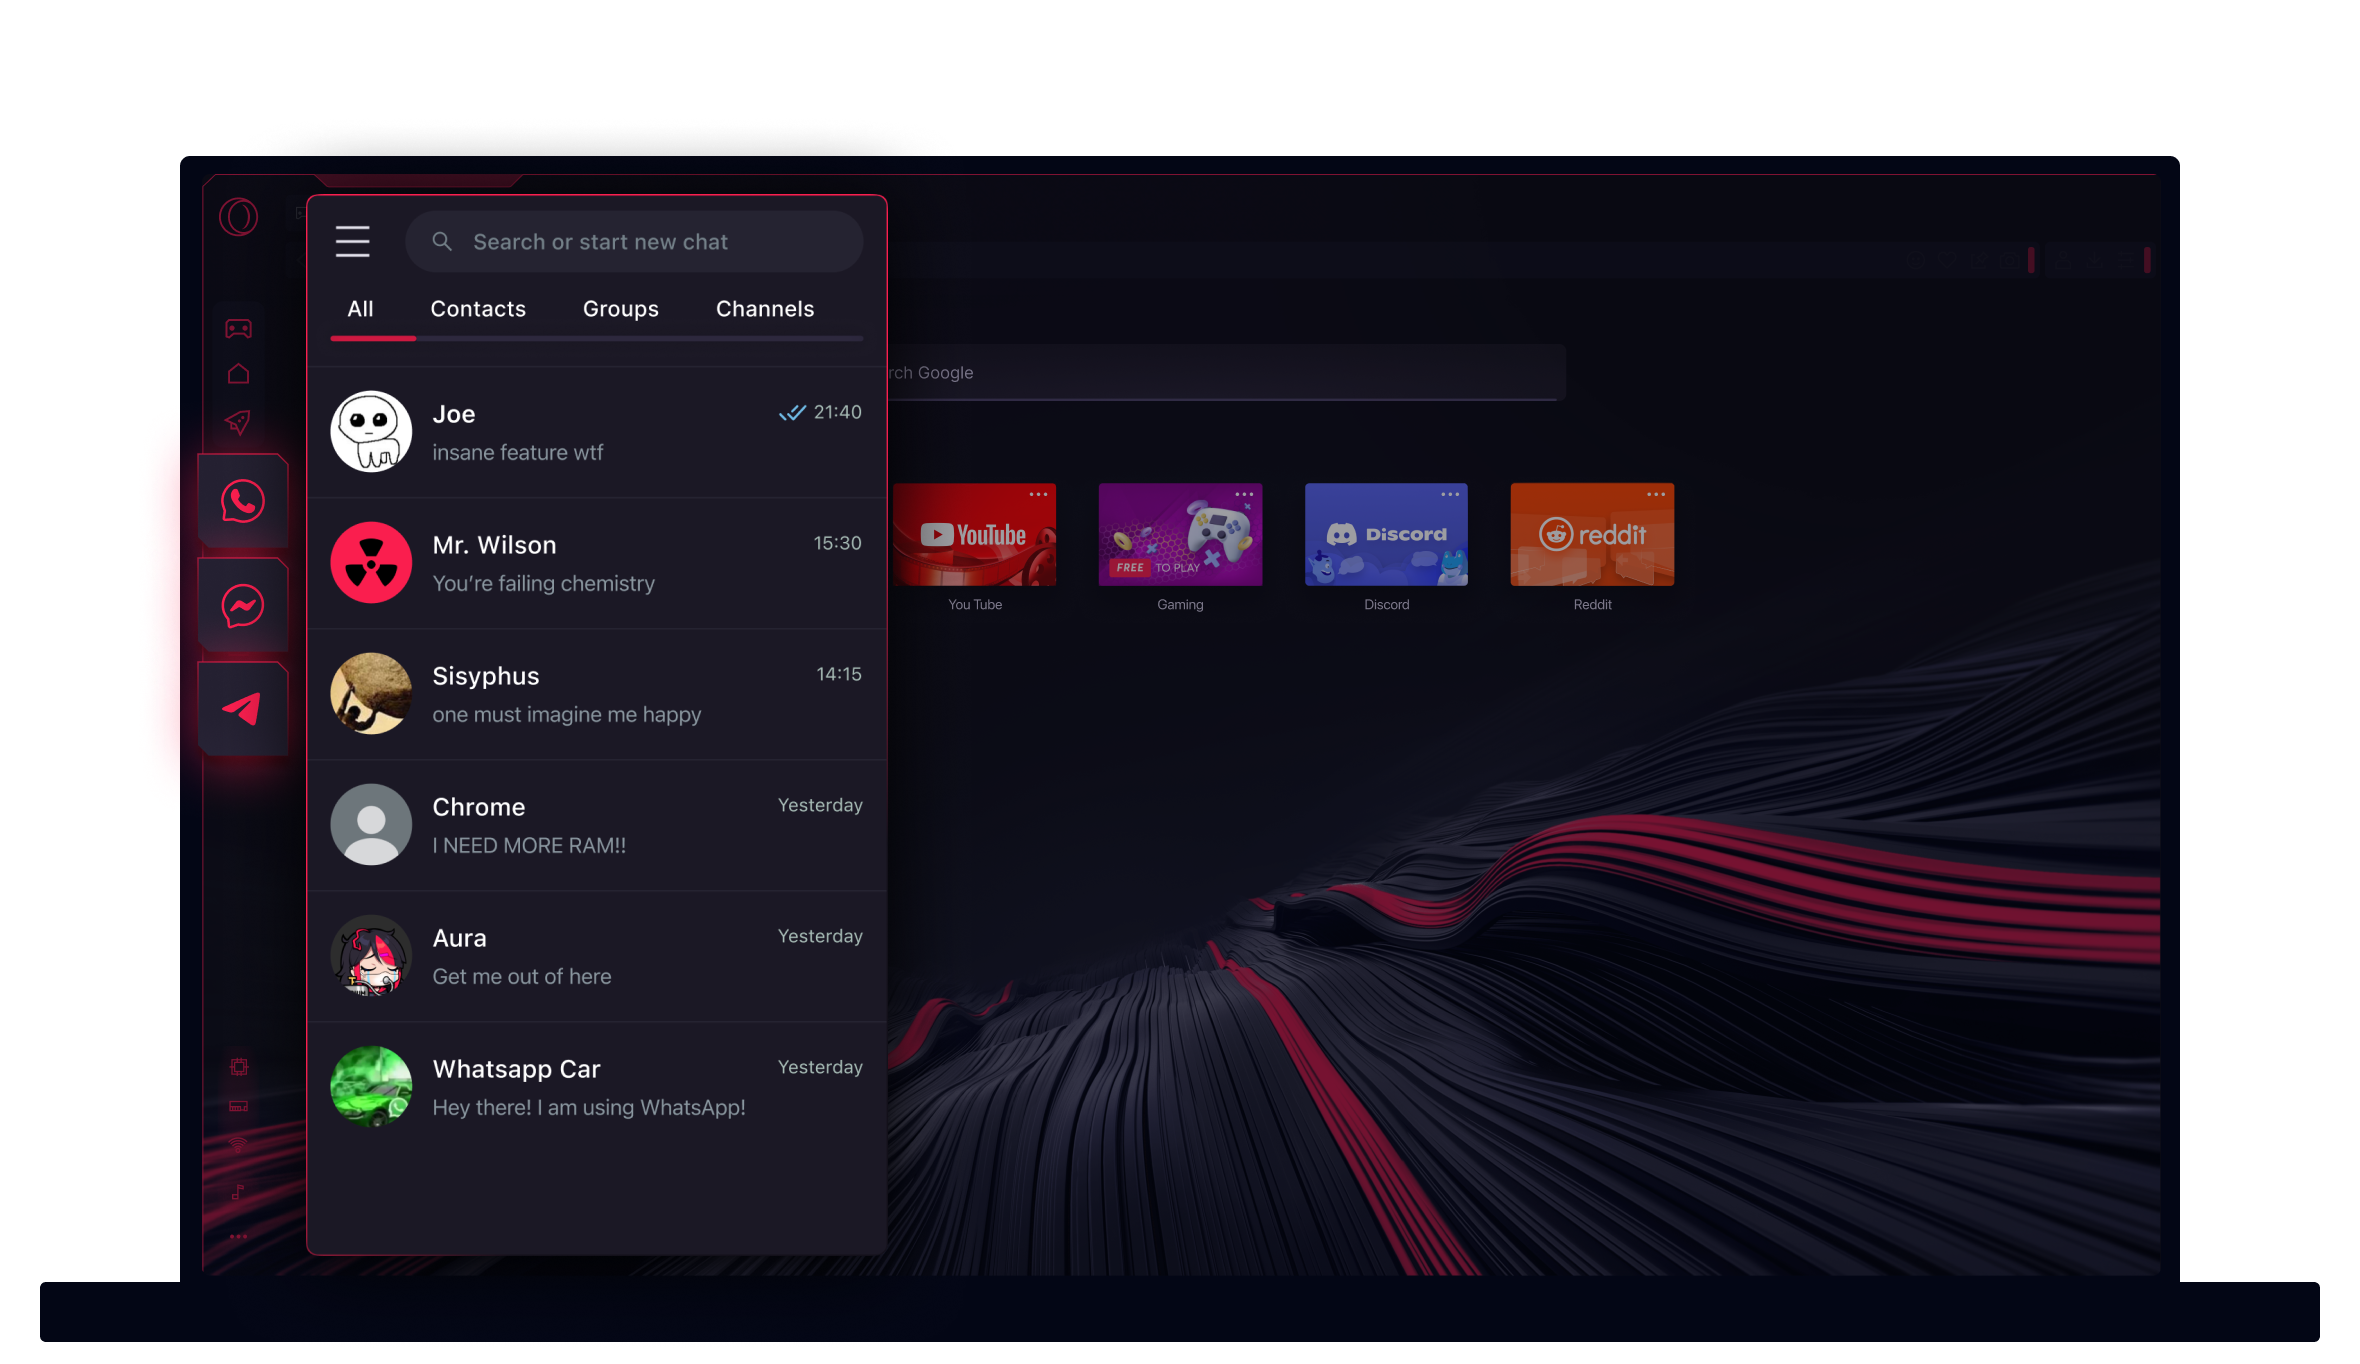Open the downloads icon in the toolbar
The height and width of the screenshot is (1364, 2360).
(2095, 261)
